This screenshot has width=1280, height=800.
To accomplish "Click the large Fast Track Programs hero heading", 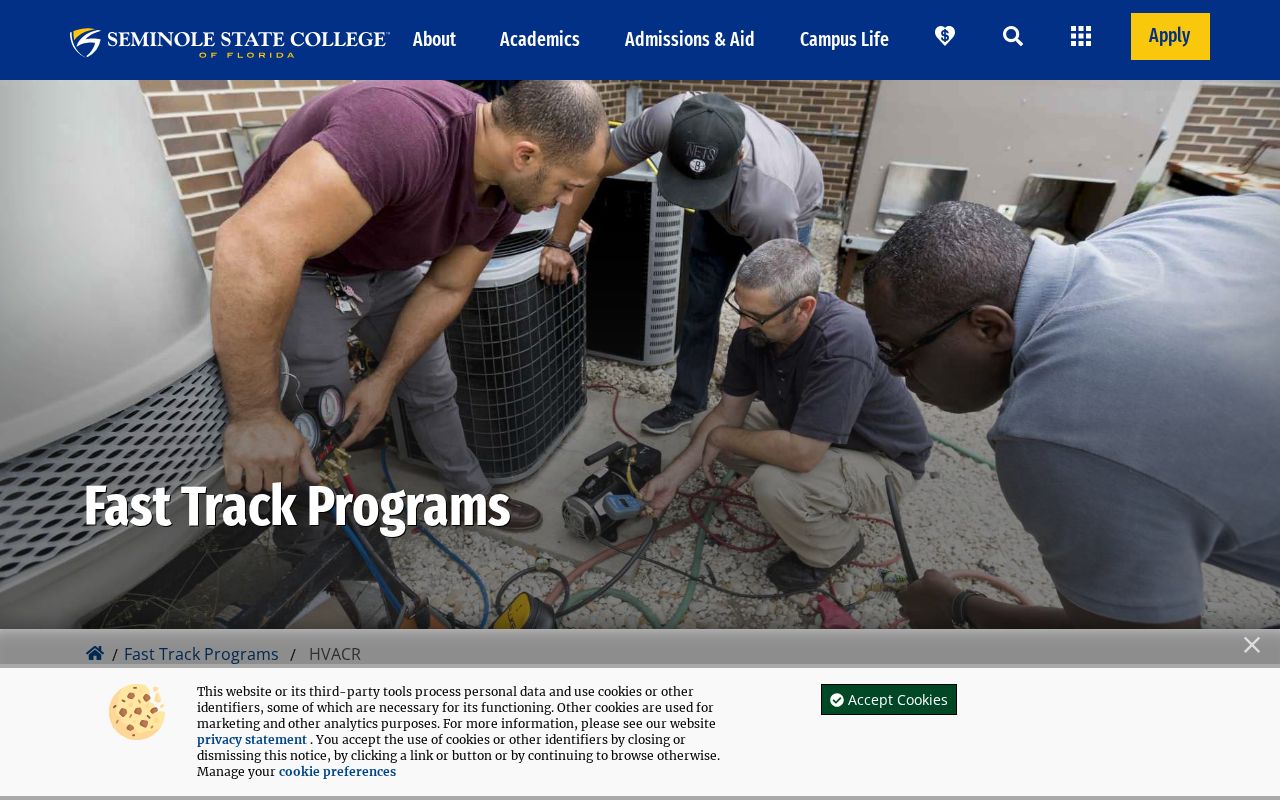I will 297,506.
